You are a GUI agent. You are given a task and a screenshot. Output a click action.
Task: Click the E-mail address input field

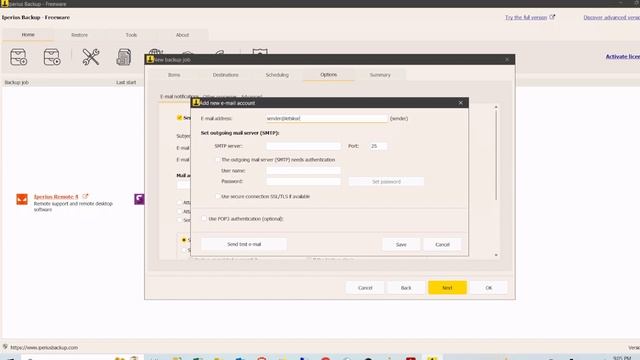click(327, 118)
